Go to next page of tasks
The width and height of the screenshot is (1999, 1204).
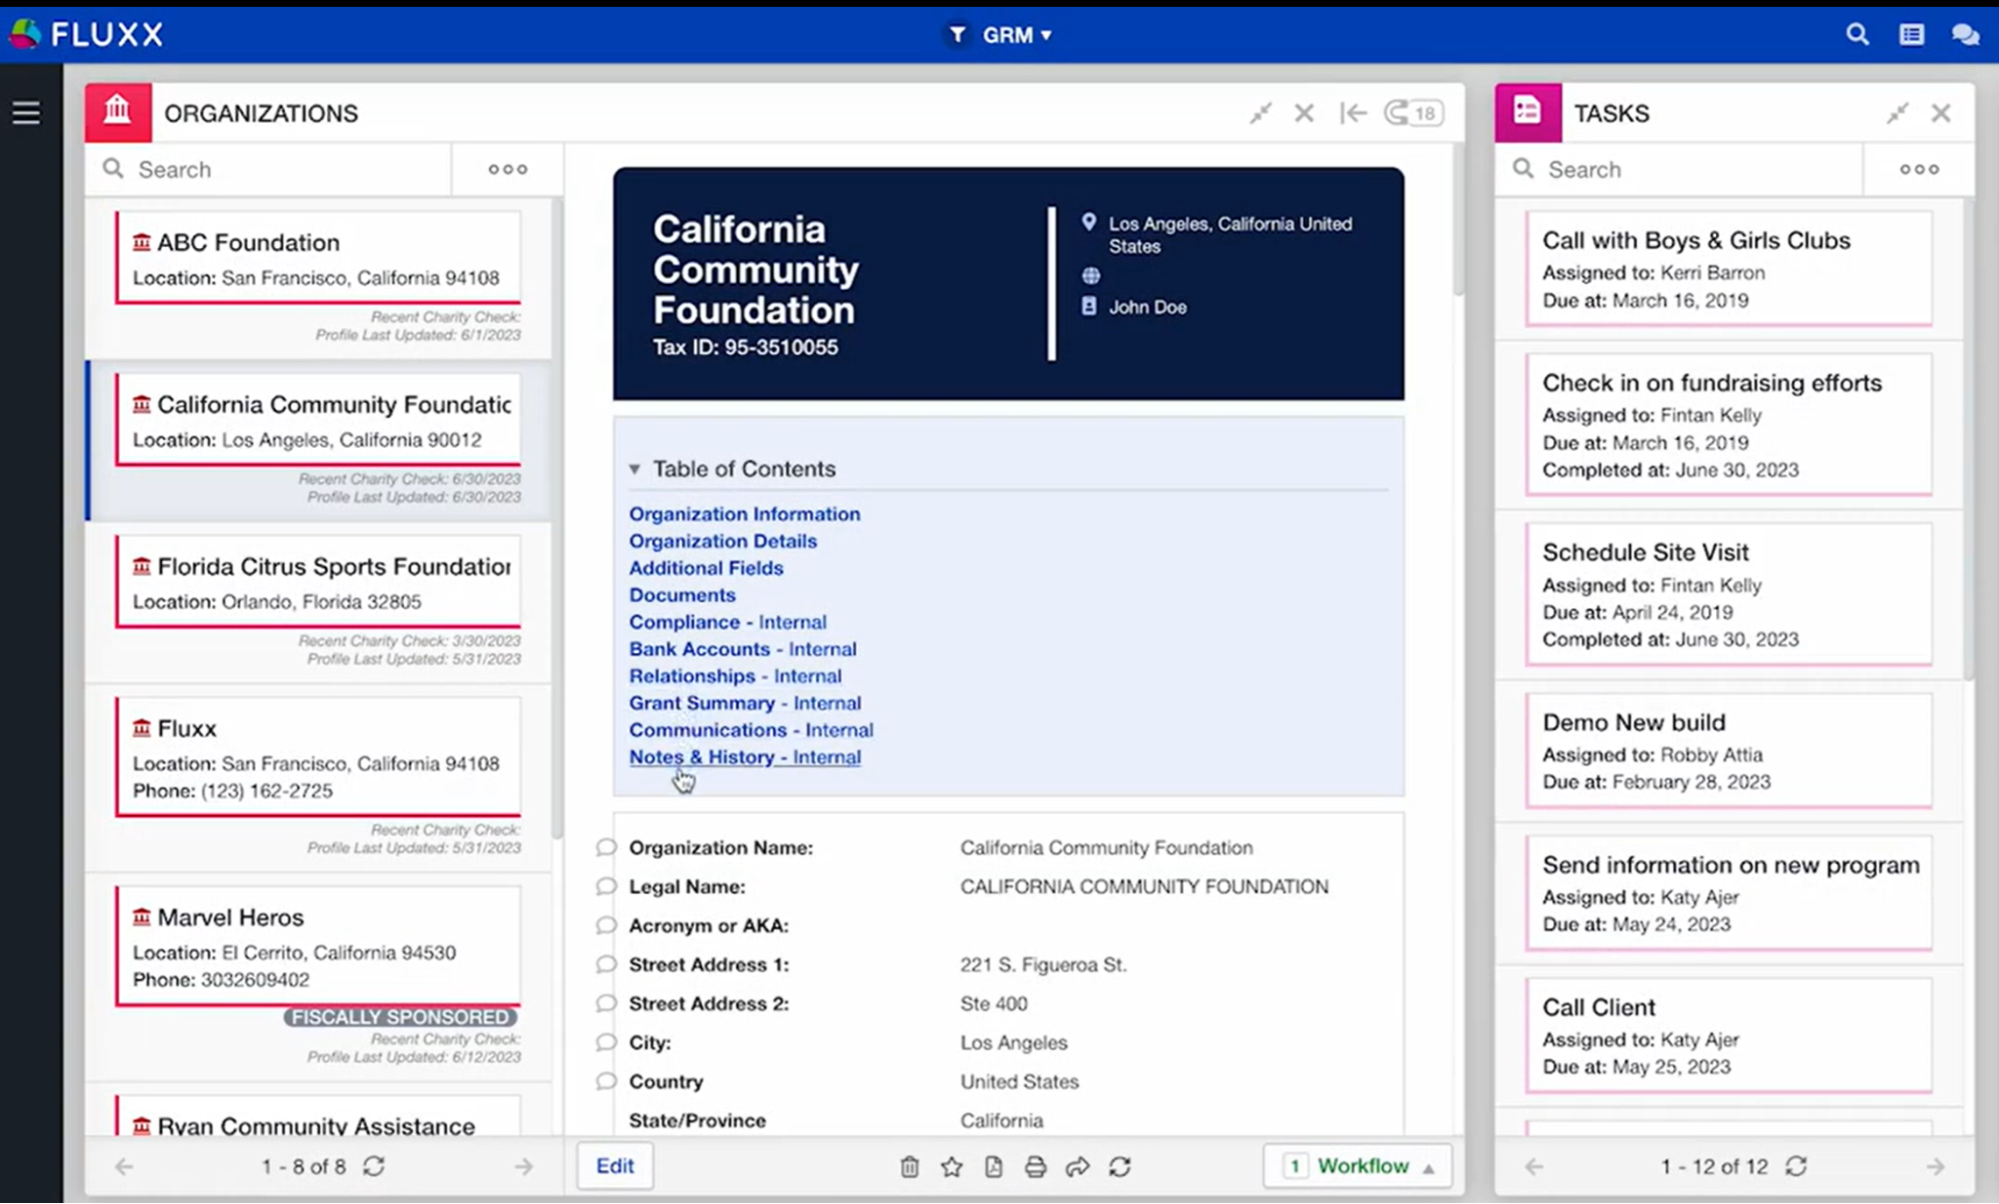[1935, 1166]
